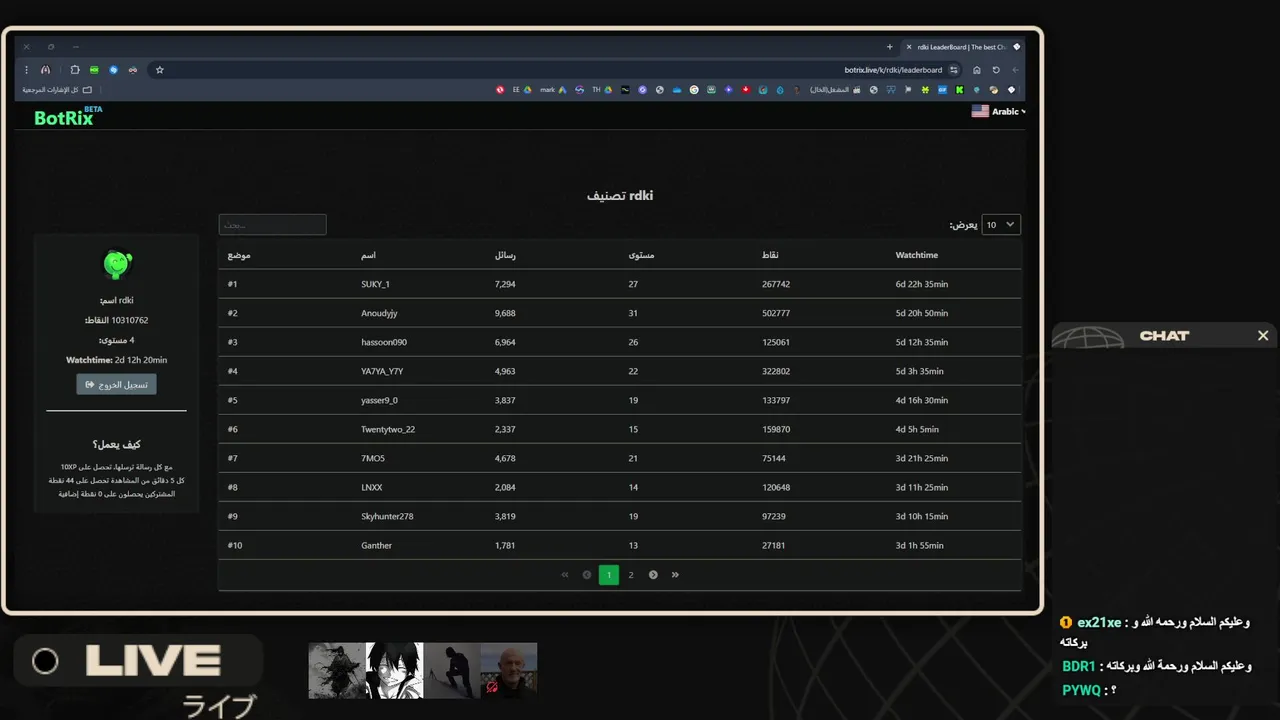Go to pagination page 2
The width and height of the screenshot is (1280, 720).
tap(631, 575)
